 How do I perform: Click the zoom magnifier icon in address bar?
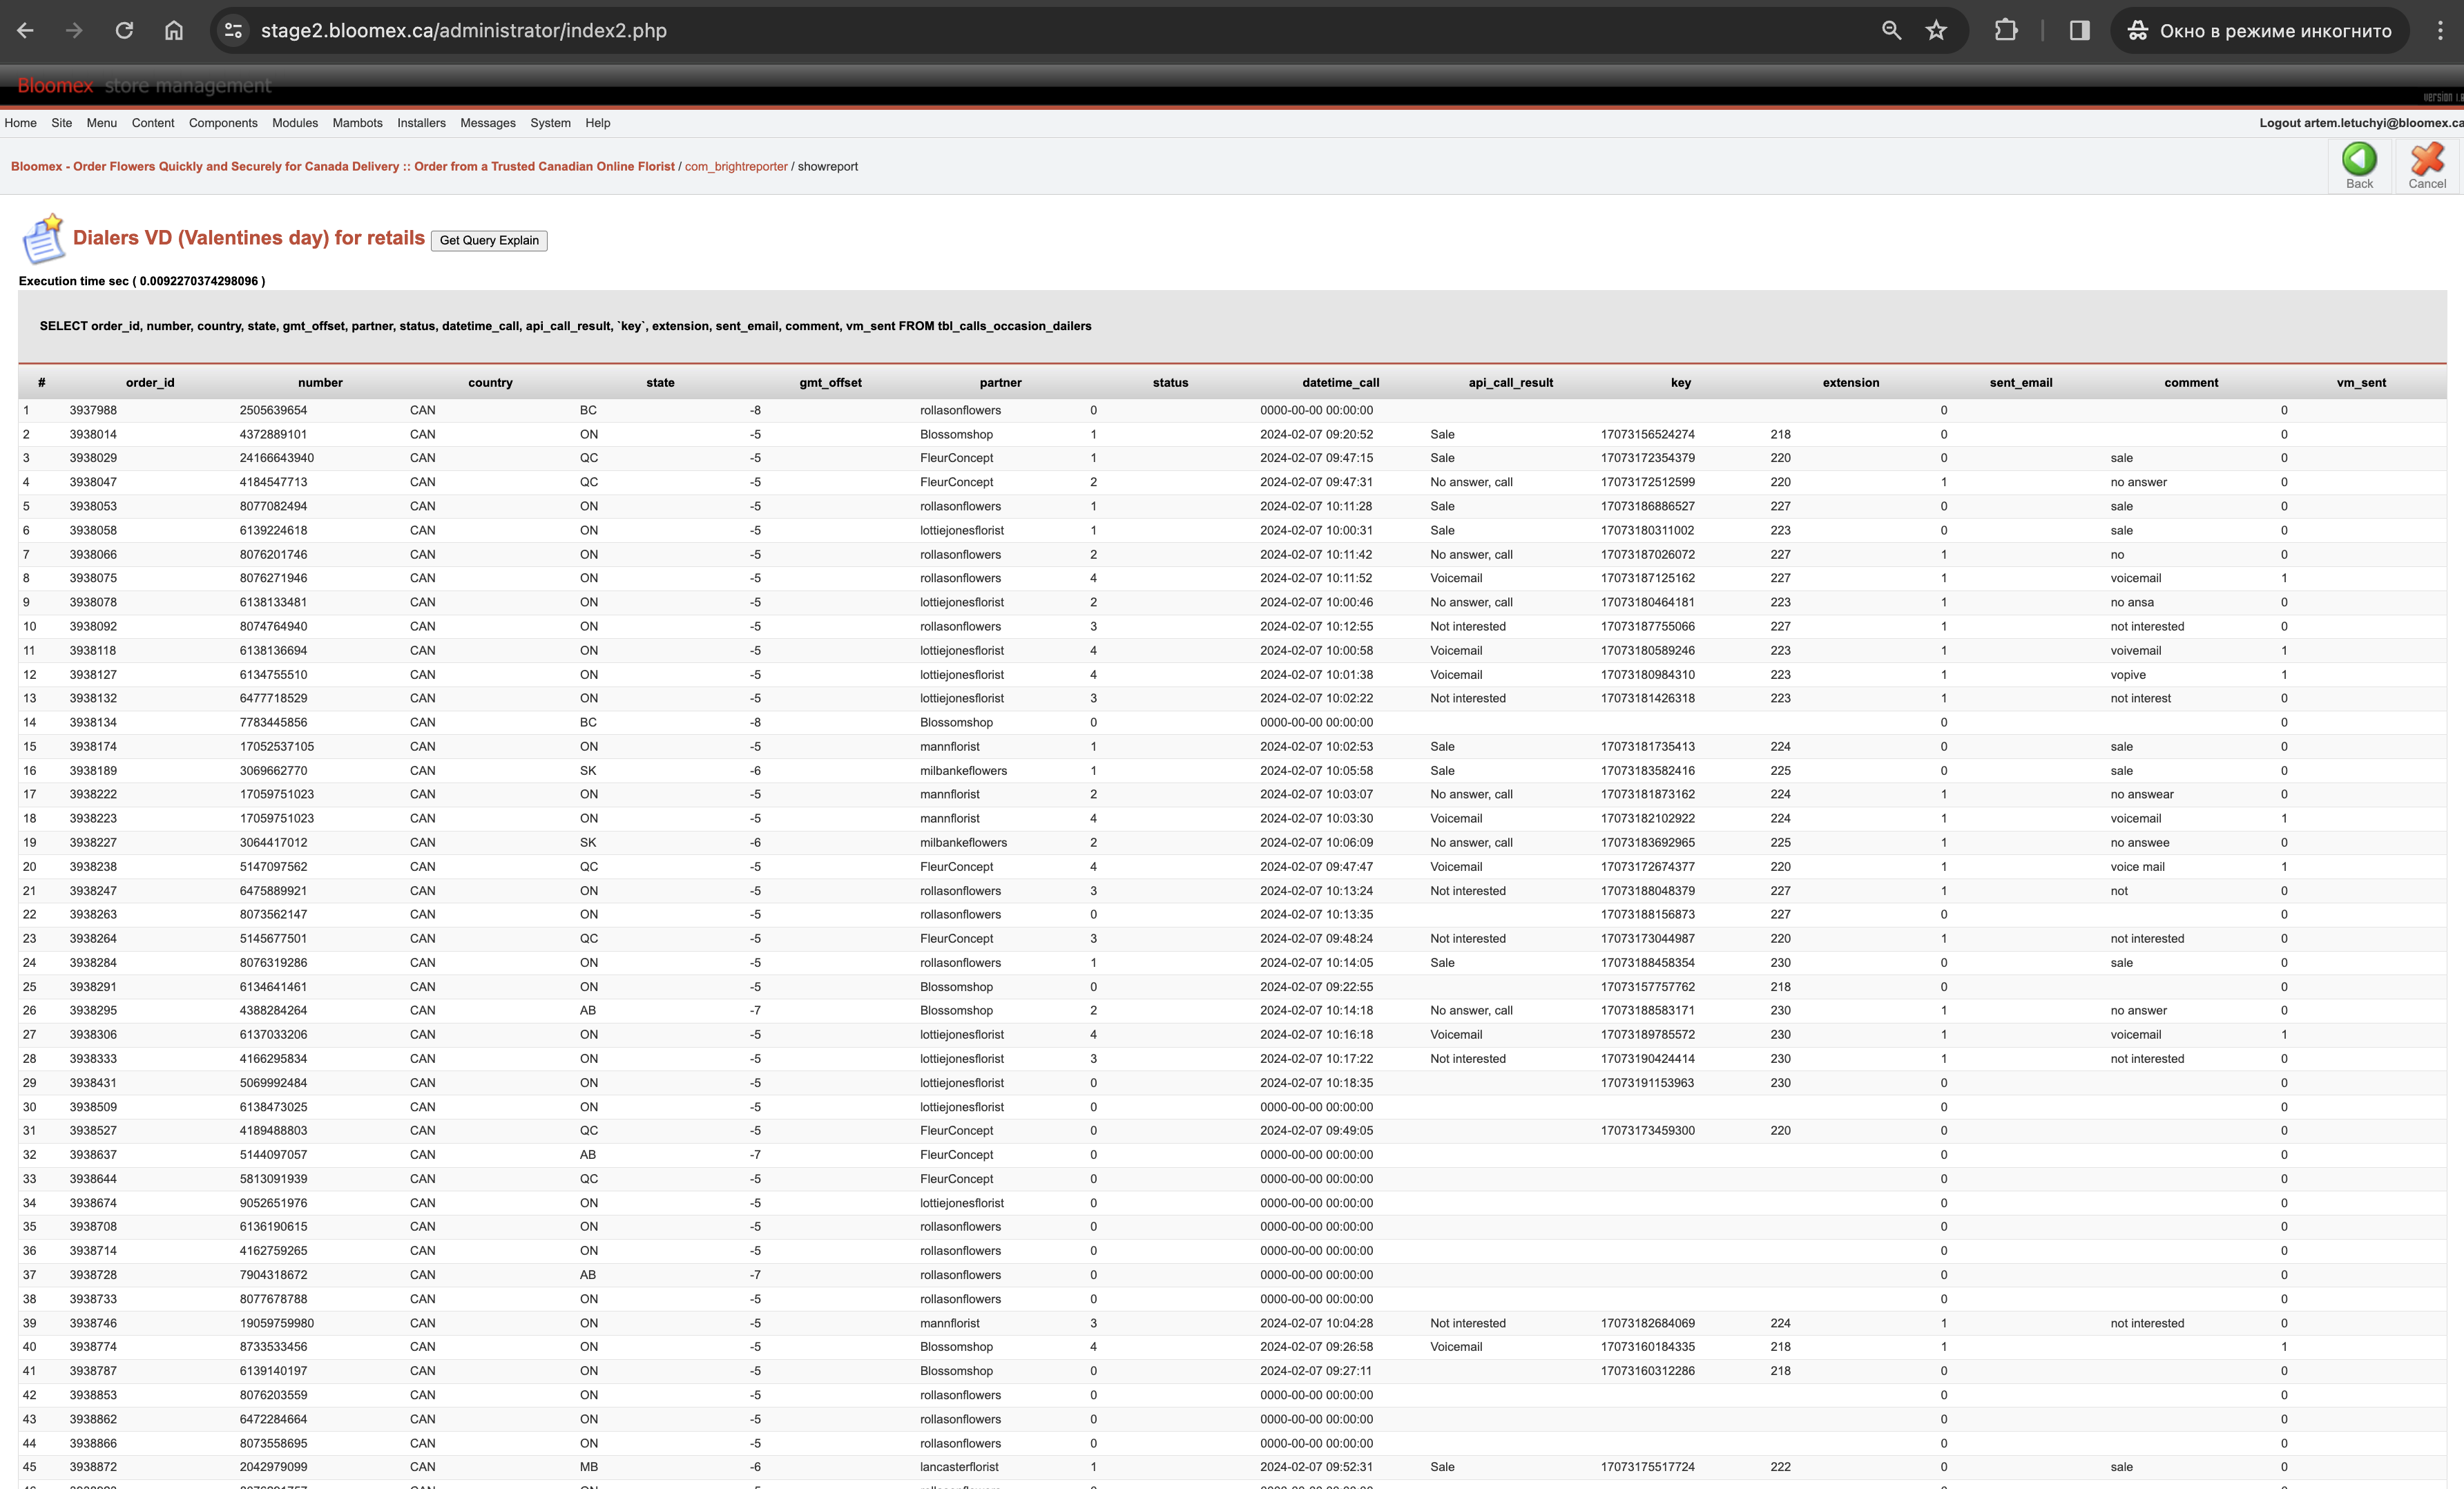click(1891, 31)
